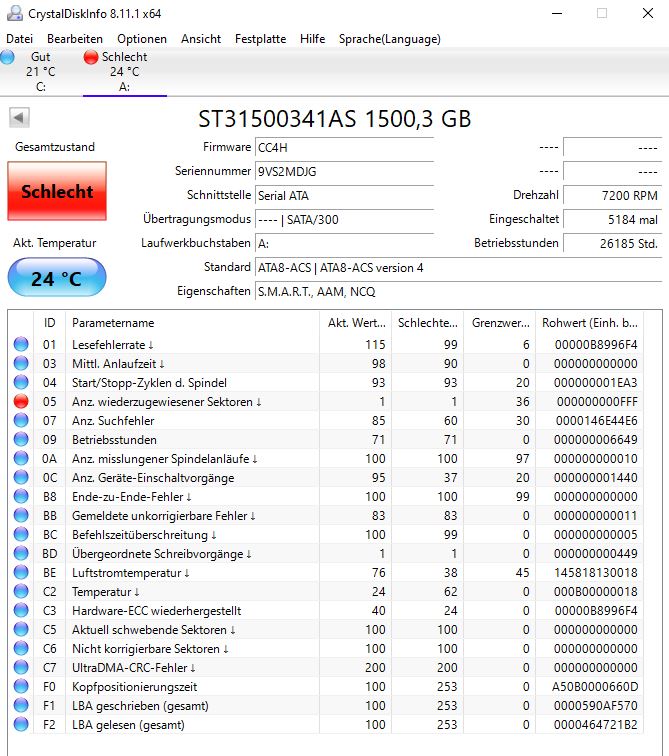669x756 pixels.
Task: Click the Eigenschaften field S.M.A.R.T., AAM, NCQ
Action: pyautogui.click(x=458, y=292)
